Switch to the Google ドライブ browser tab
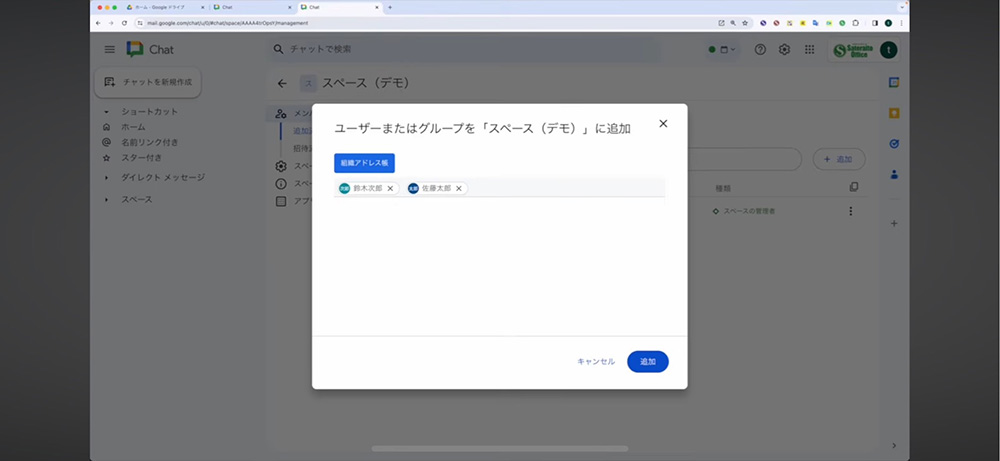Screen dimensions: 1000x461 pos(163,7)
